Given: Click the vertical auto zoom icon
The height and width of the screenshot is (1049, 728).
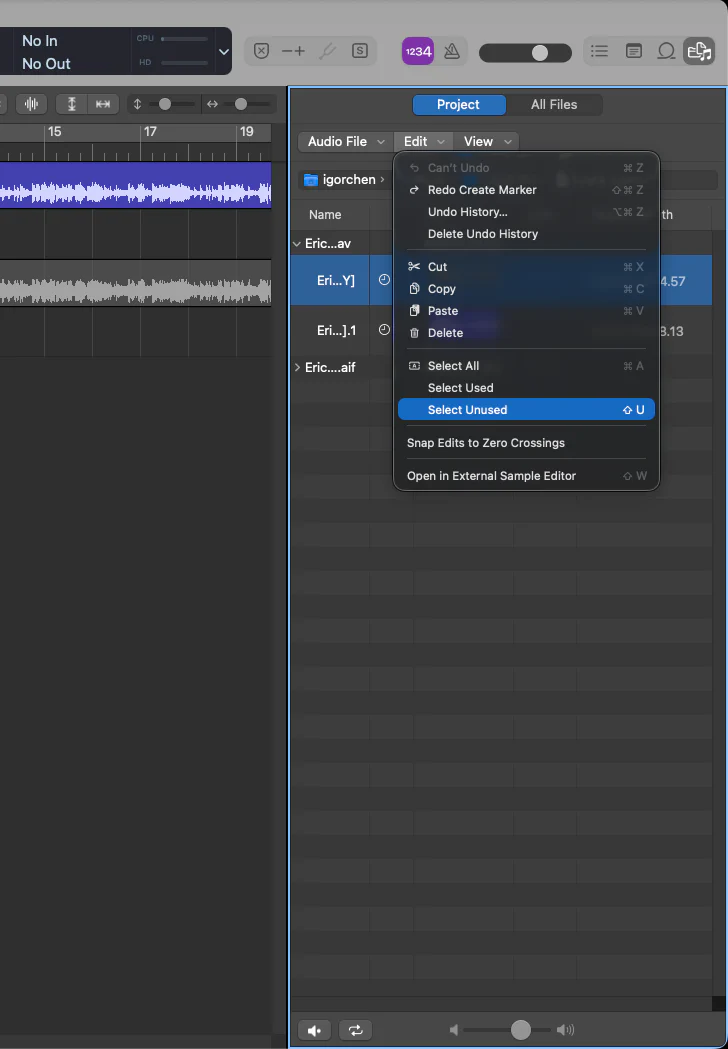Looking at the screenshot, I should (72, 104).
